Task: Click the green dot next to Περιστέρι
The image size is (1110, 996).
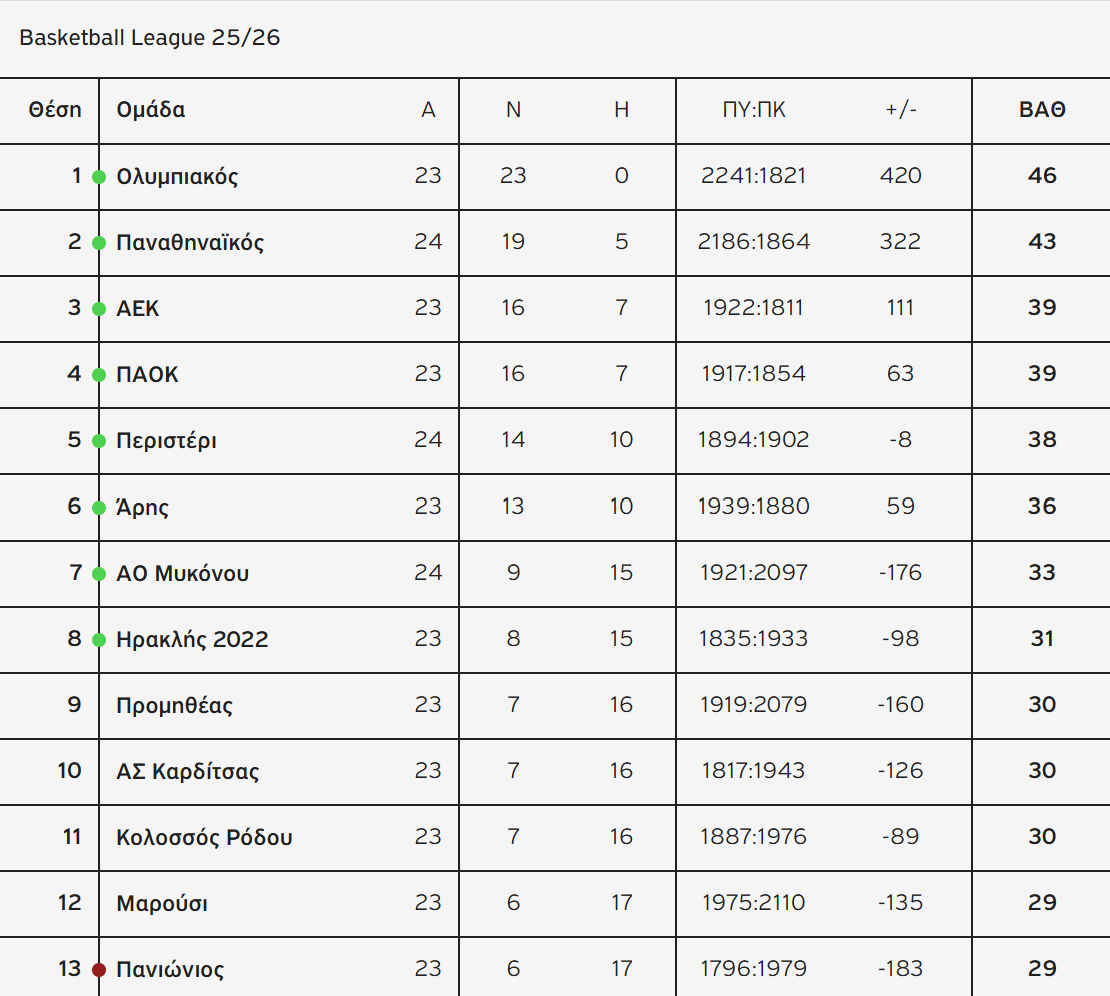Action: point(99,441)
